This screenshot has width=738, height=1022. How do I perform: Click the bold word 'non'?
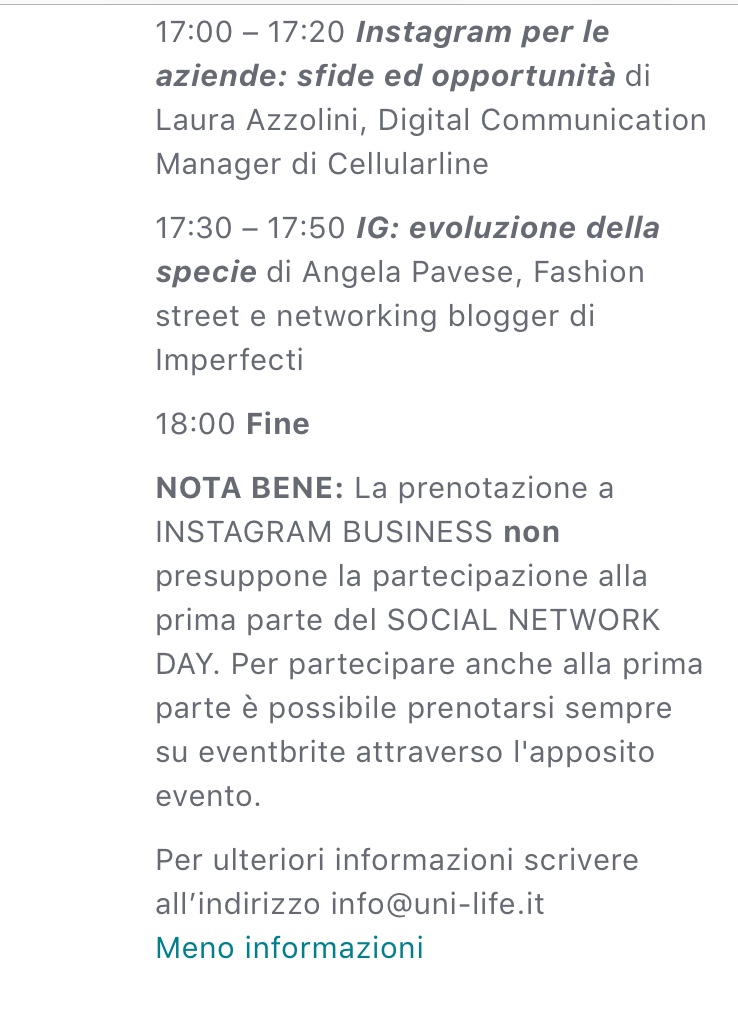[531, 533]
